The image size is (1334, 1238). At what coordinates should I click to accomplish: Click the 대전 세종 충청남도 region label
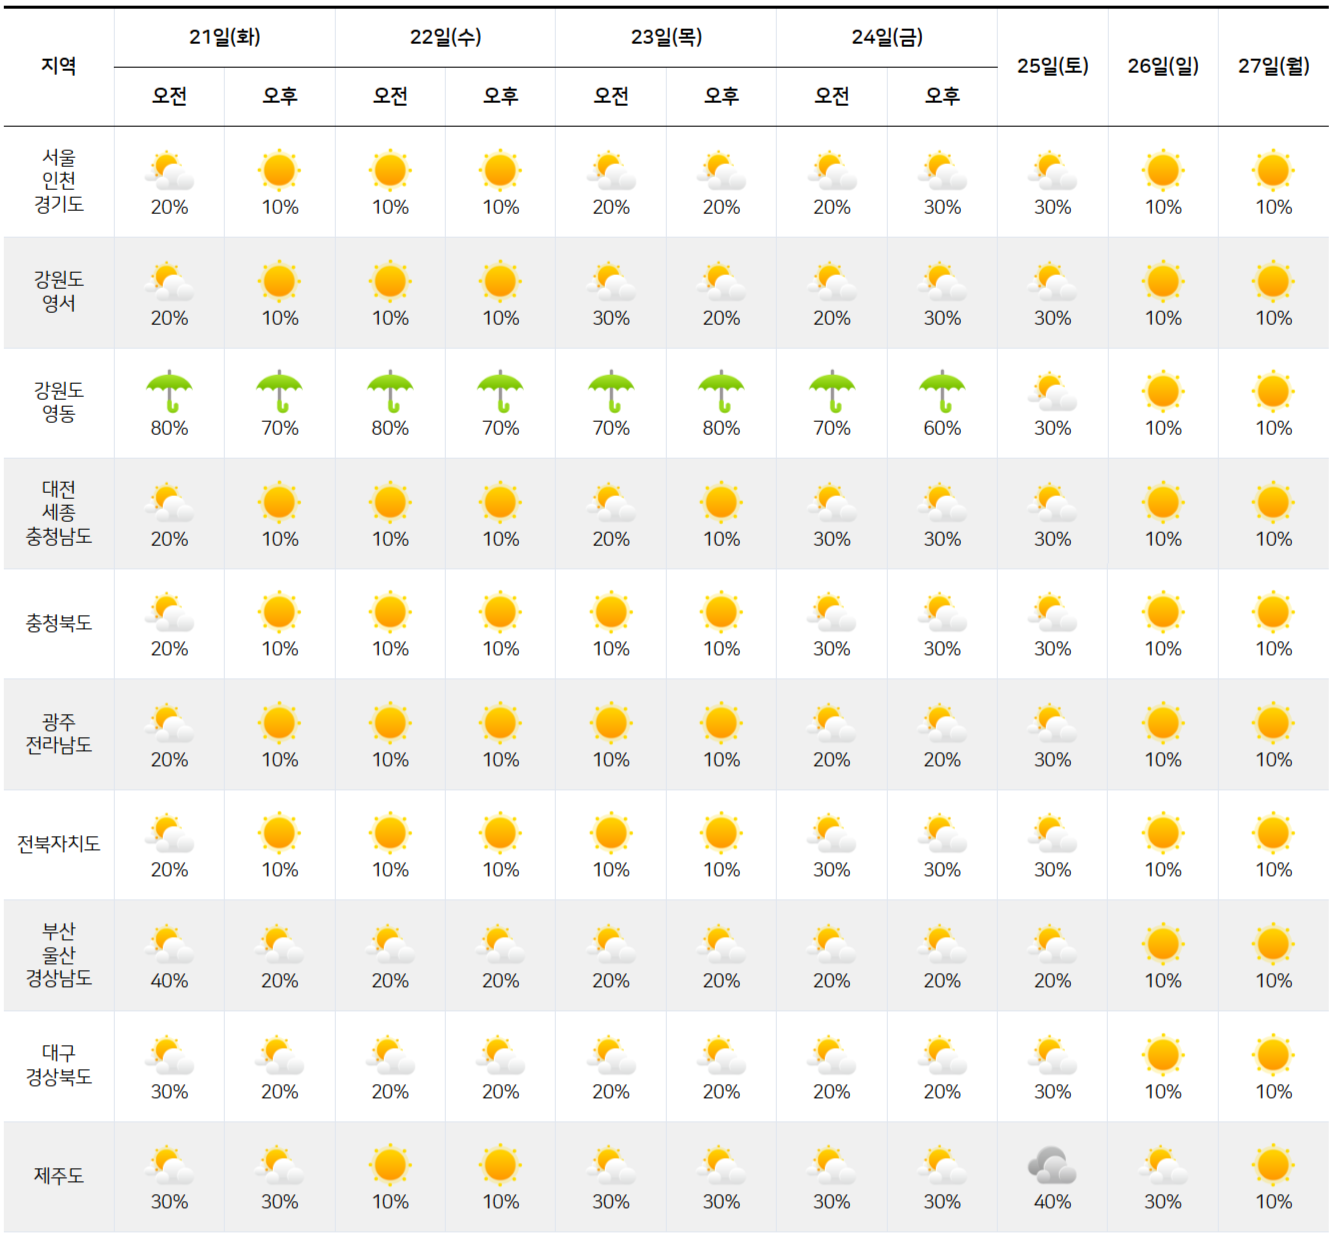[x=59, y=513]
